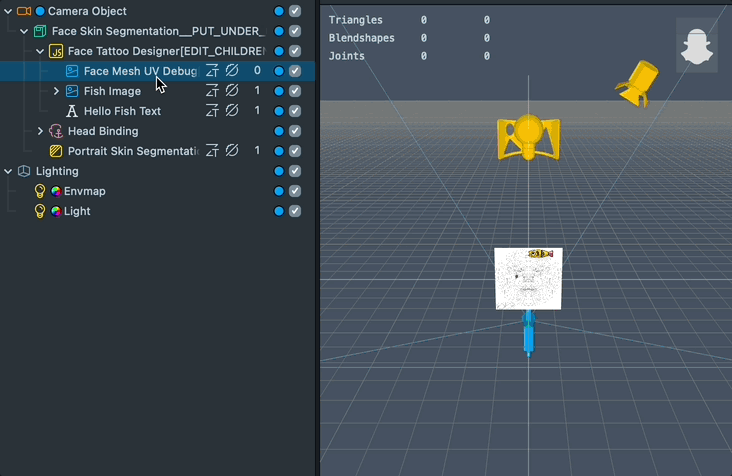This screenshot has width=732, height=476.
Task: Click the crossed-circle icon on Fish Image row
Action: (232, 91)
